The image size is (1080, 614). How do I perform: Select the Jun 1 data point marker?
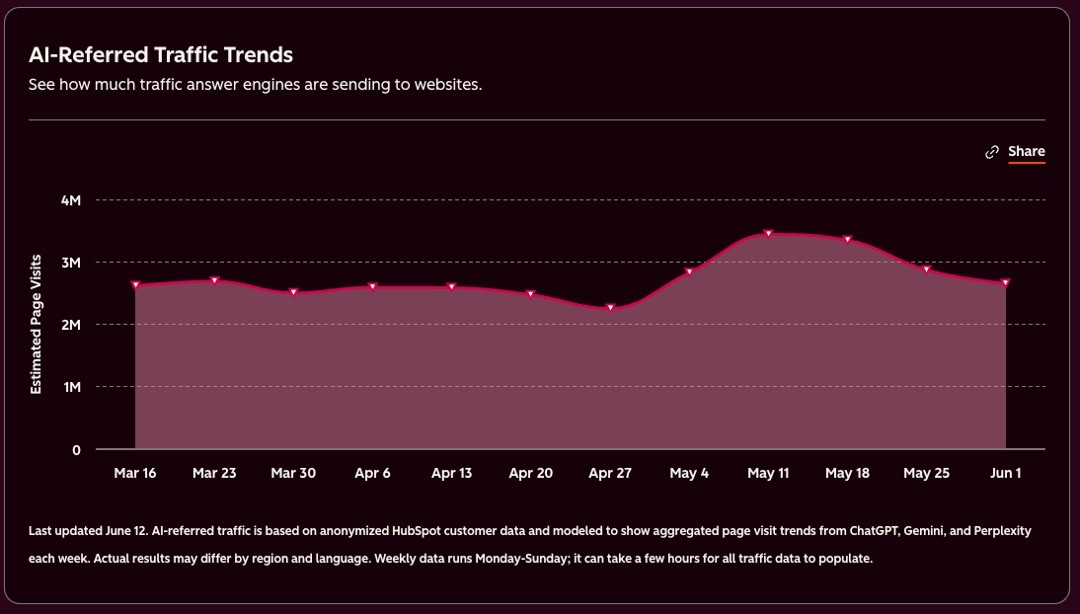(1006, 283)
